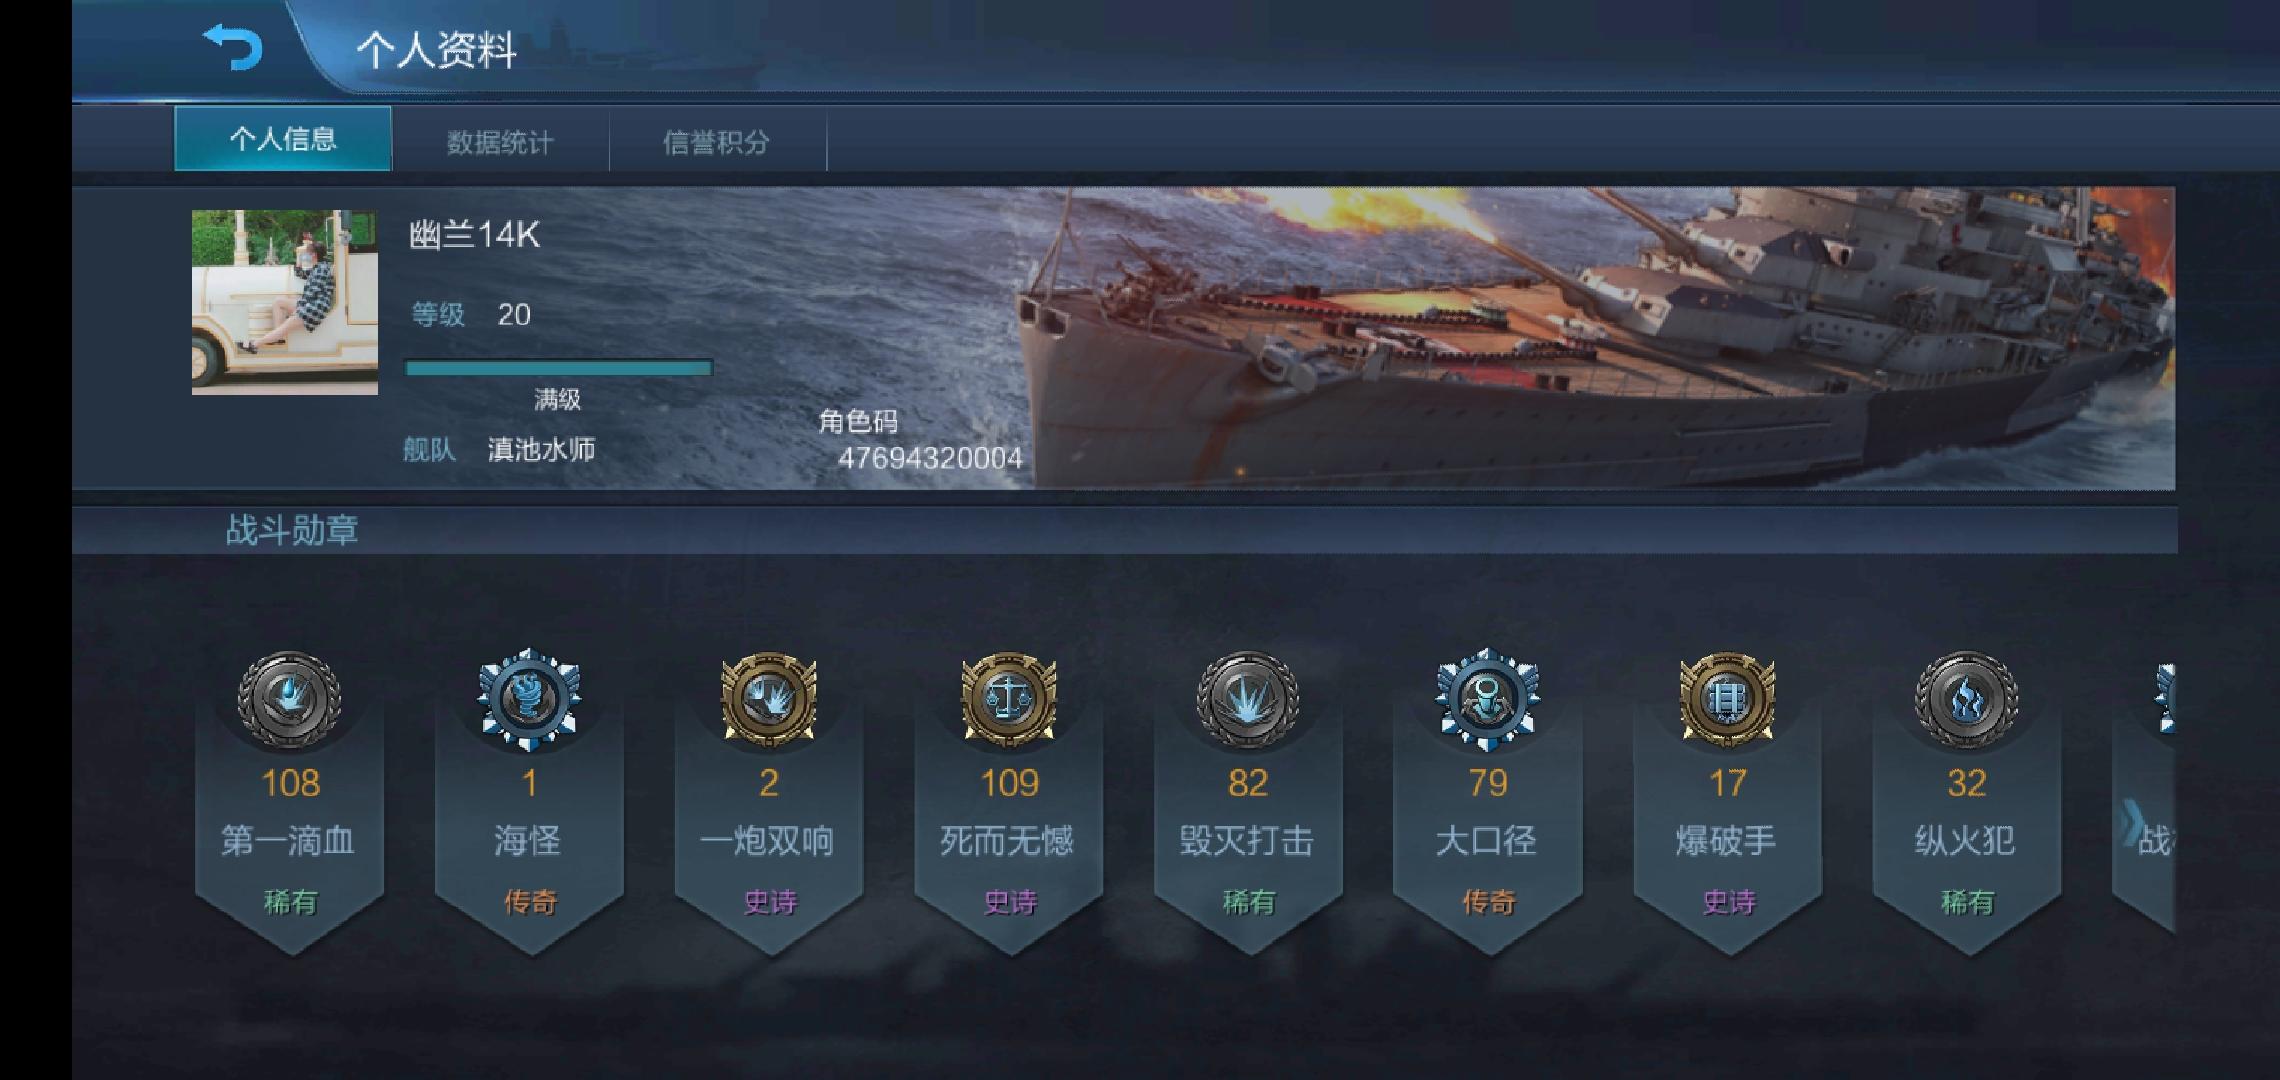Select the 死而无憾 scales medal icon
The height and width of the screenshot is (1080, 2280).
[1008, 698]
